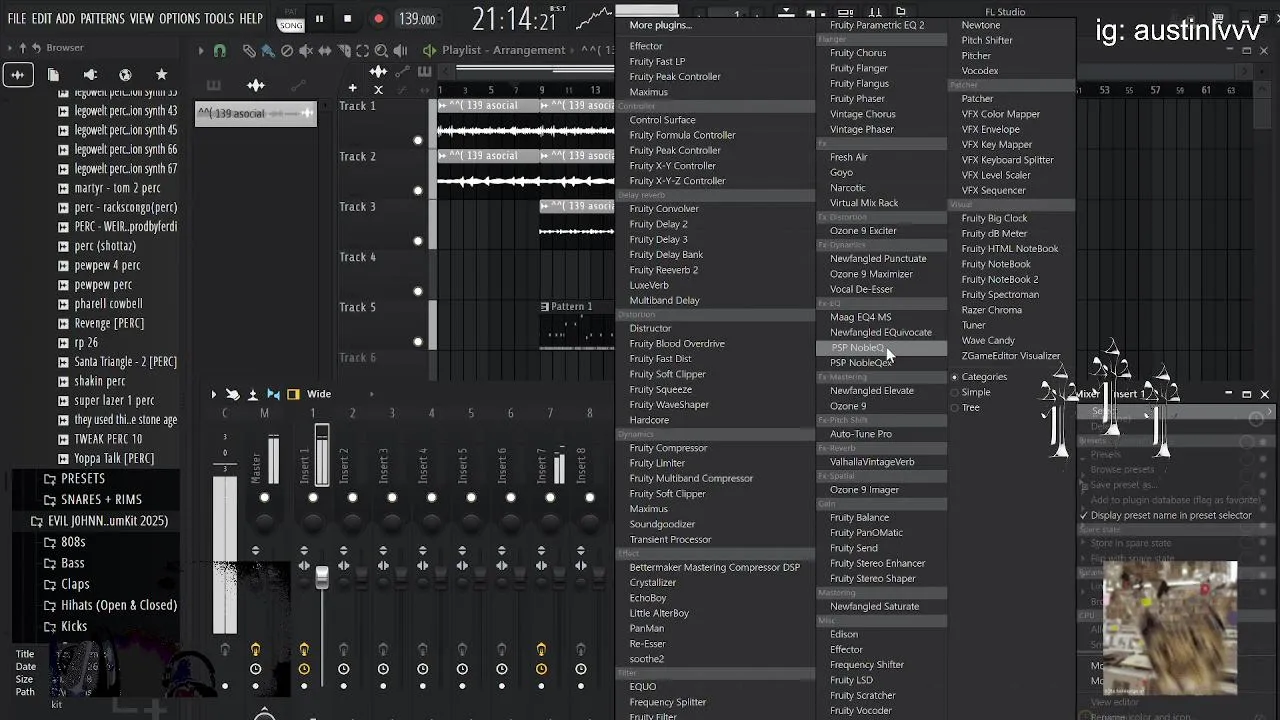Image resolution: width=1280 pixels, height=720 pixels.
Task: Select the playback speaker tool in playlist
Action: click(x=401, y=51)
